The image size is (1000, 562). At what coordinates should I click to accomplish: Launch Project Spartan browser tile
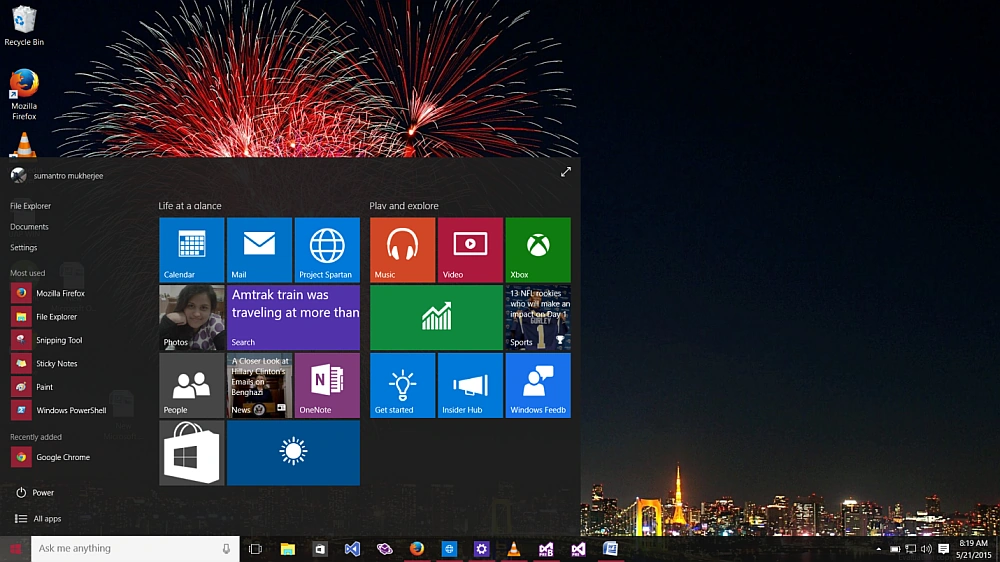327,249
